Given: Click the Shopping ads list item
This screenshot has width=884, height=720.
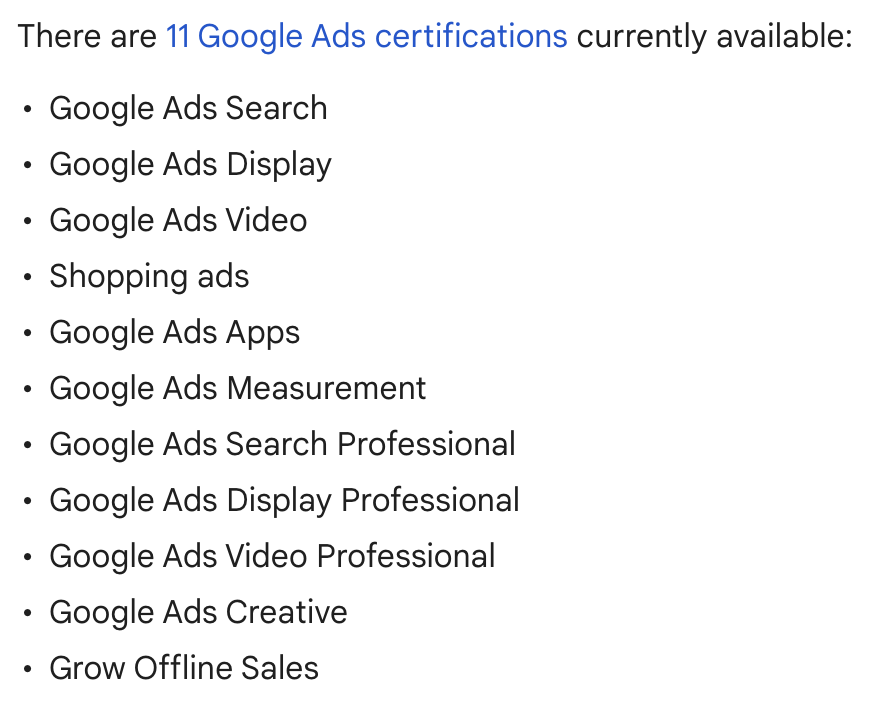Looking at the screenshot, I should [x=149, y=276].
